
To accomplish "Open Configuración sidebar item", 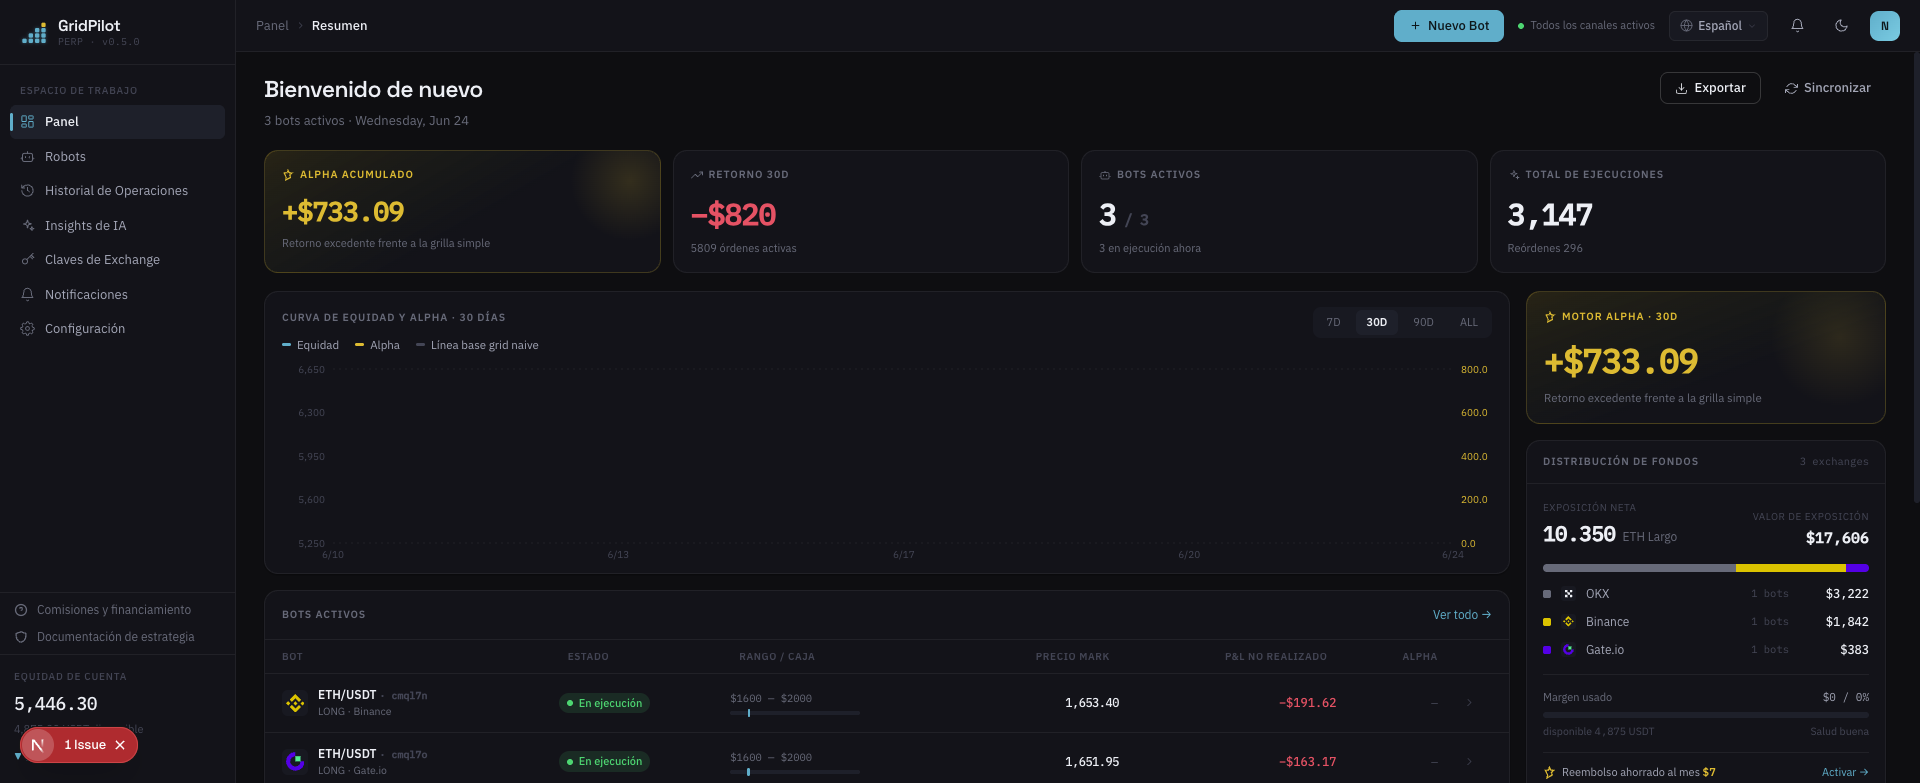I will point(117,329).
